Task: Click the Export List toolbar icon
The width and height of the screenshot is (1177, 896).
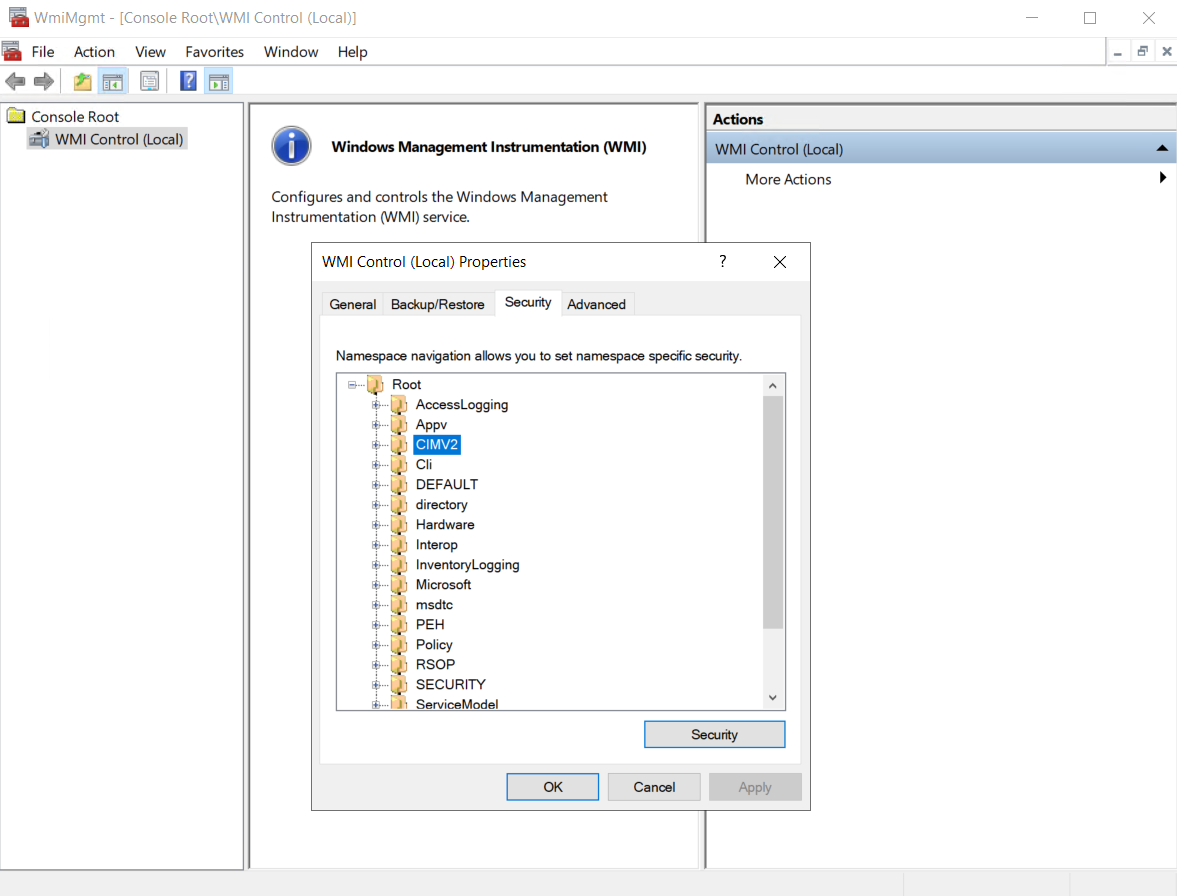Action: pos(149,81)
